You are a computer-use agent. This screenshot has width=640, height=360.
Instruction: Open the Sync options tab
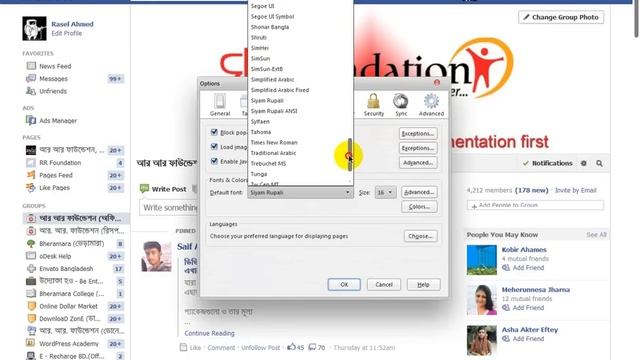point(401,105)
